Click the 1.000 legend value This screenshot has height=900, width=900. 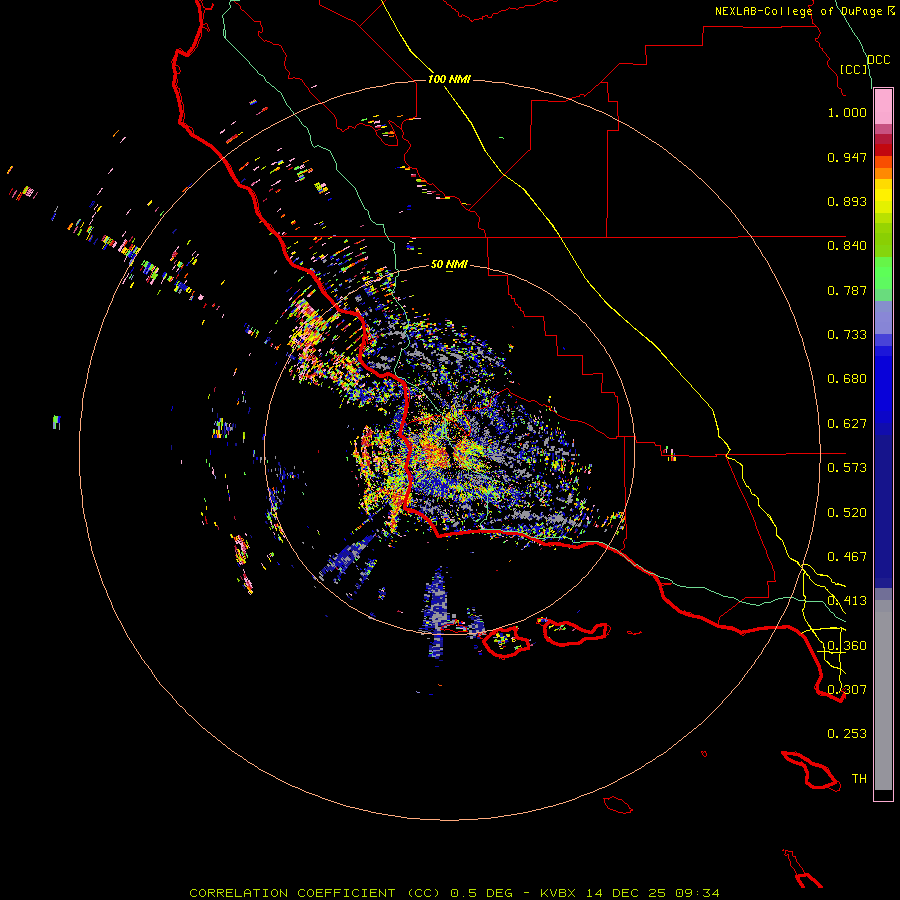pyautogui.click(x=847, y=112)
